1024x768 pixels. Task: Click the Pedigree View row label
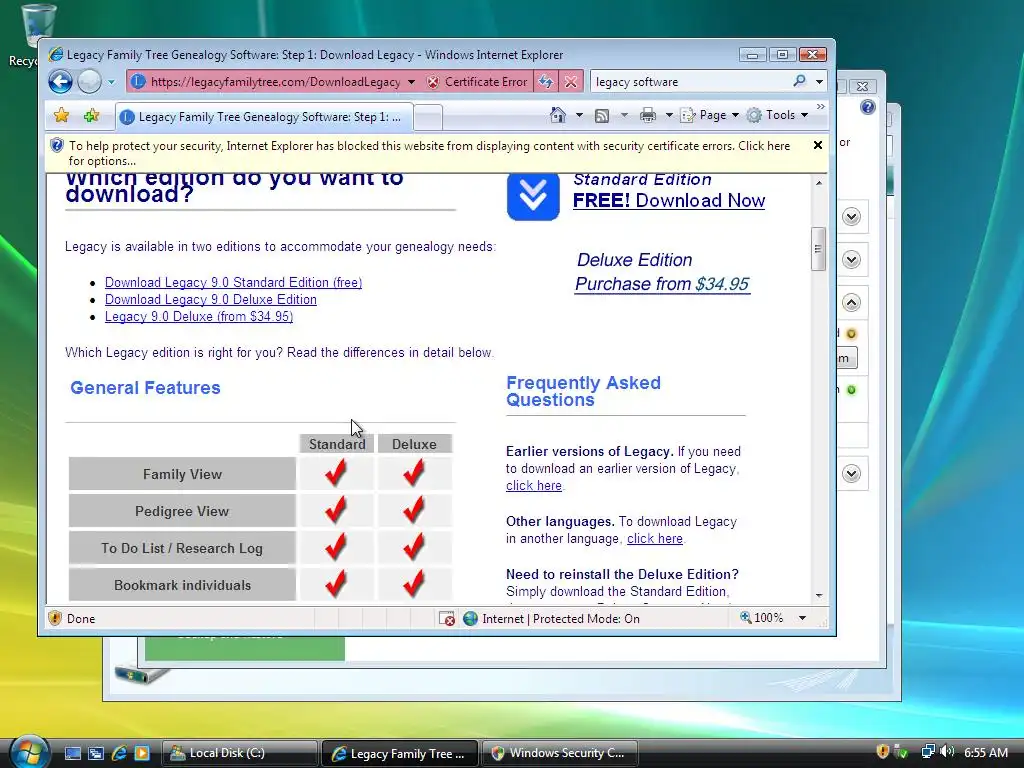tap(182, 511)
